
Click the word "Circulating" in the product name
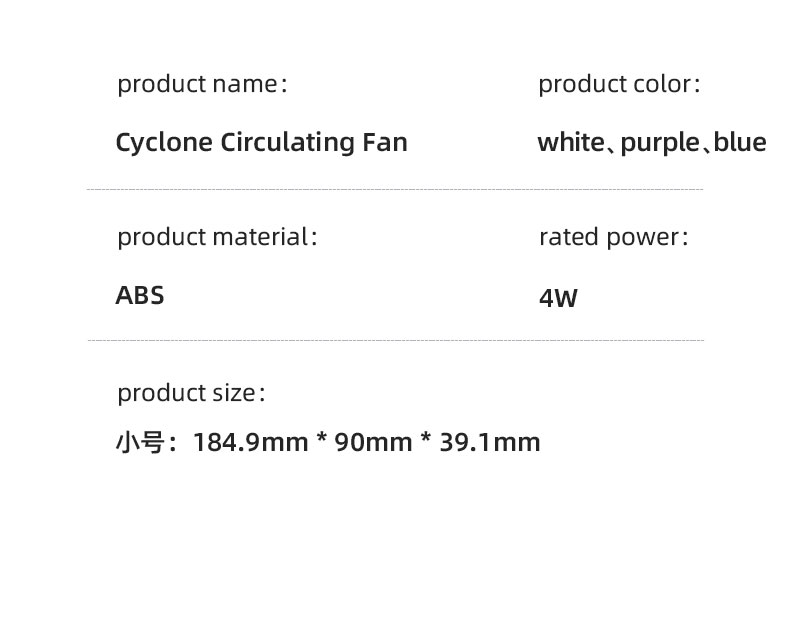click(x=287, y=142)
